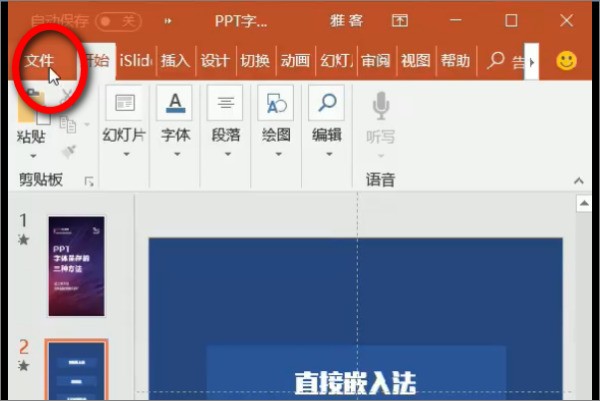Screen dimensions: 600x401
Task: Click the smiley feedback icon
Action: pos(567,61)
